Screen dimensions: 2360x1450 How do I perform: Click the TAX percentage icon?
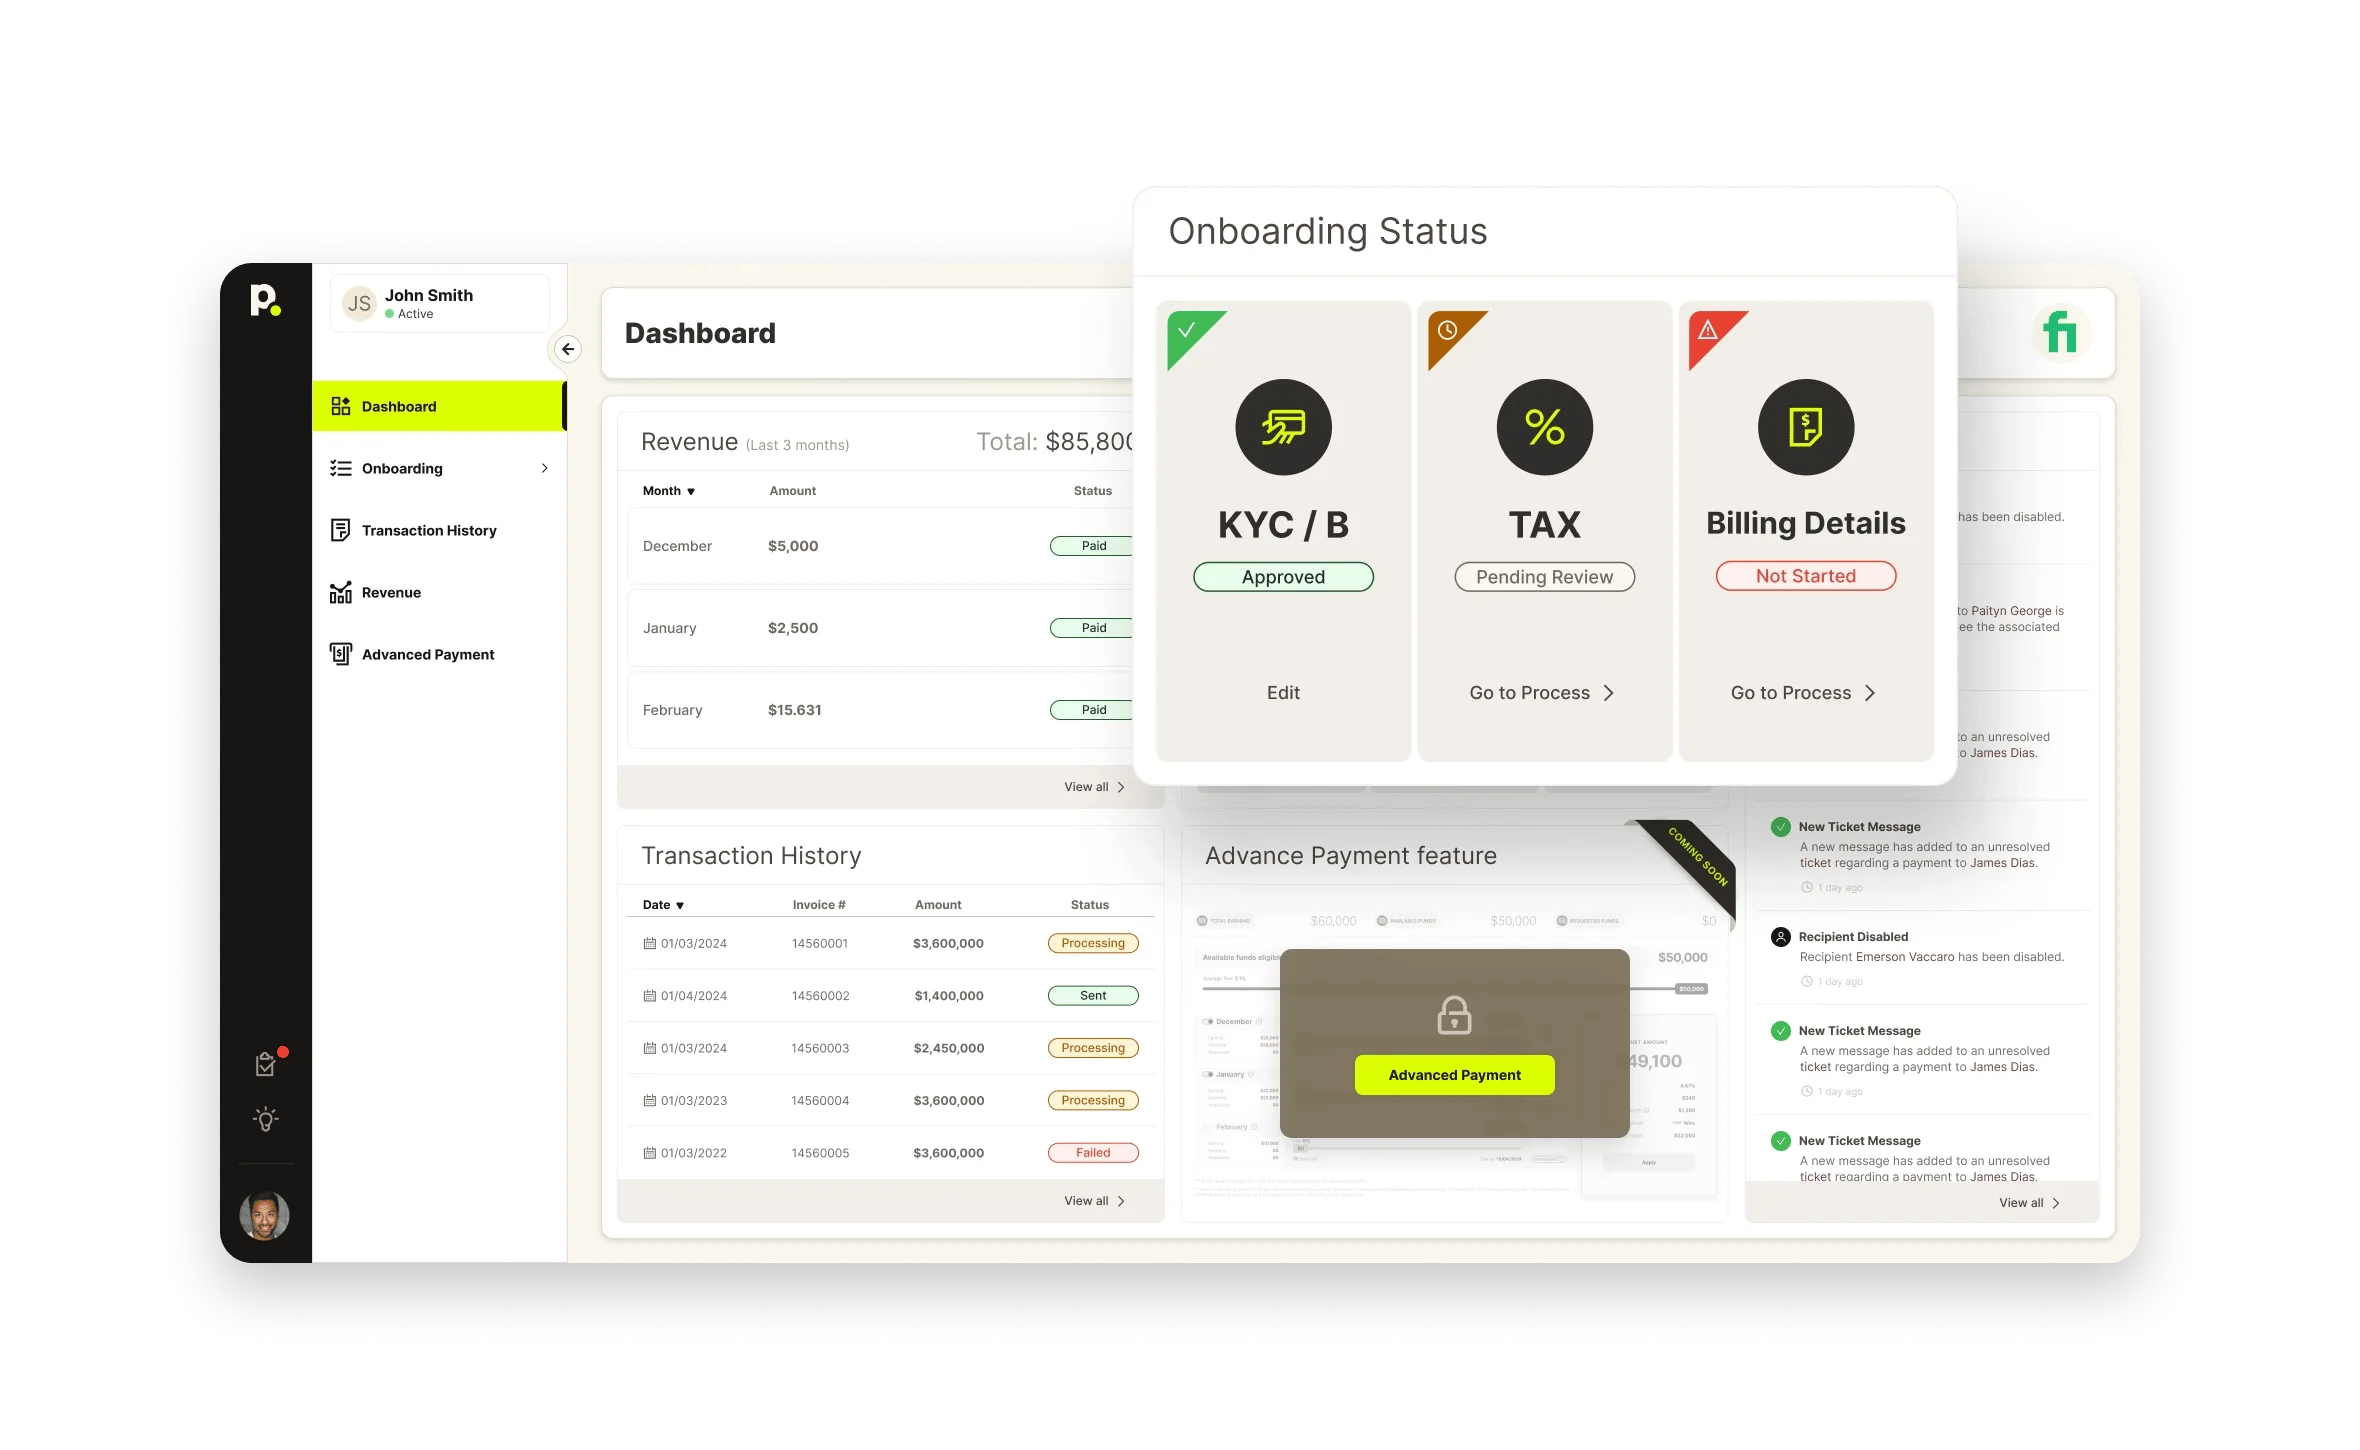click(1544, 427)
